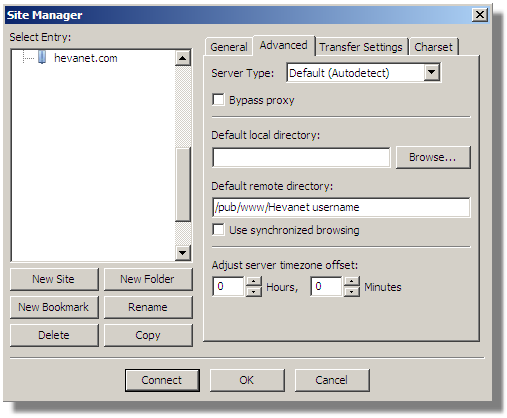
Task: Click the scrollbar up arrow in entry list
Action: click(x=182, y=58)
